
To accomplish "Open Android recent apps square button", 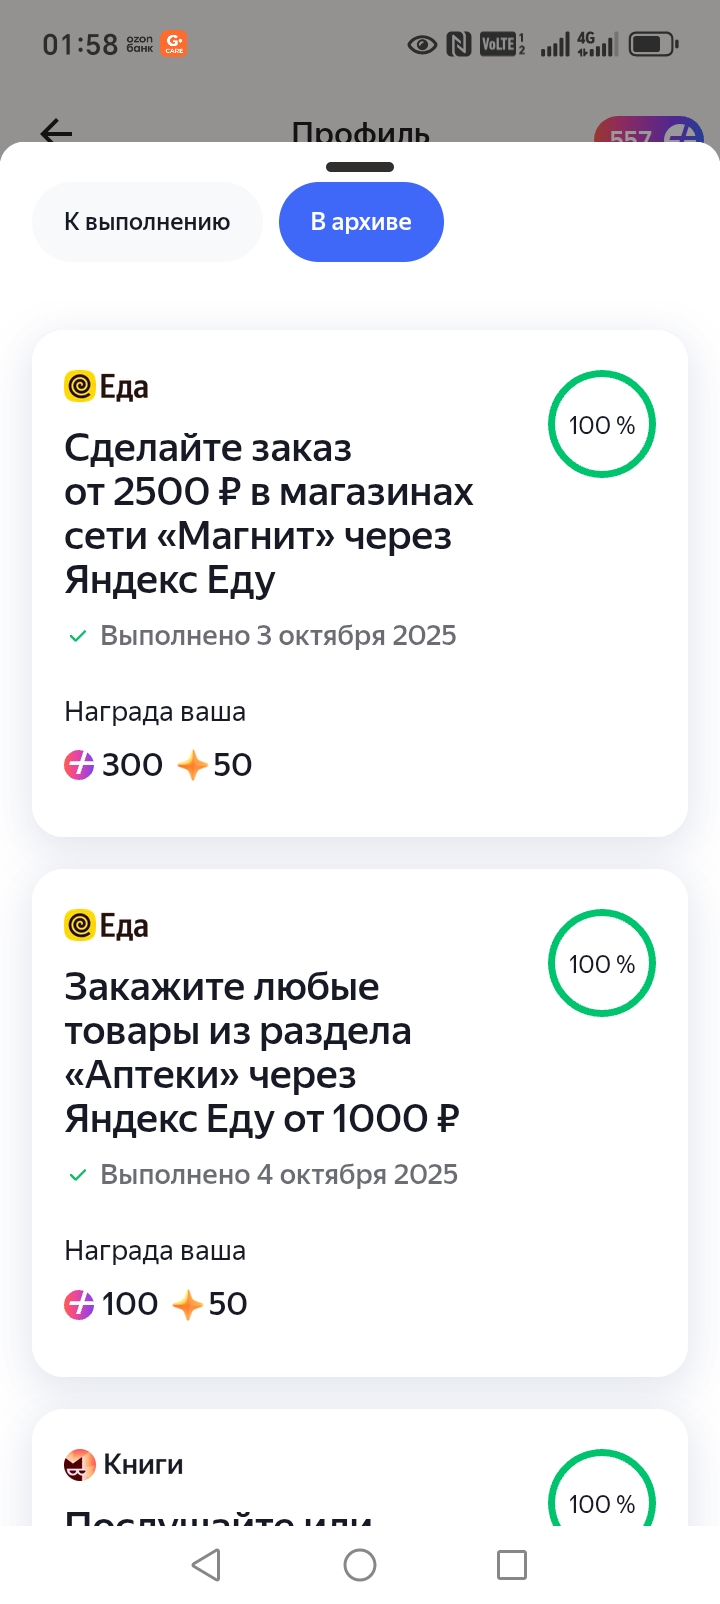I will point(511,1565).
